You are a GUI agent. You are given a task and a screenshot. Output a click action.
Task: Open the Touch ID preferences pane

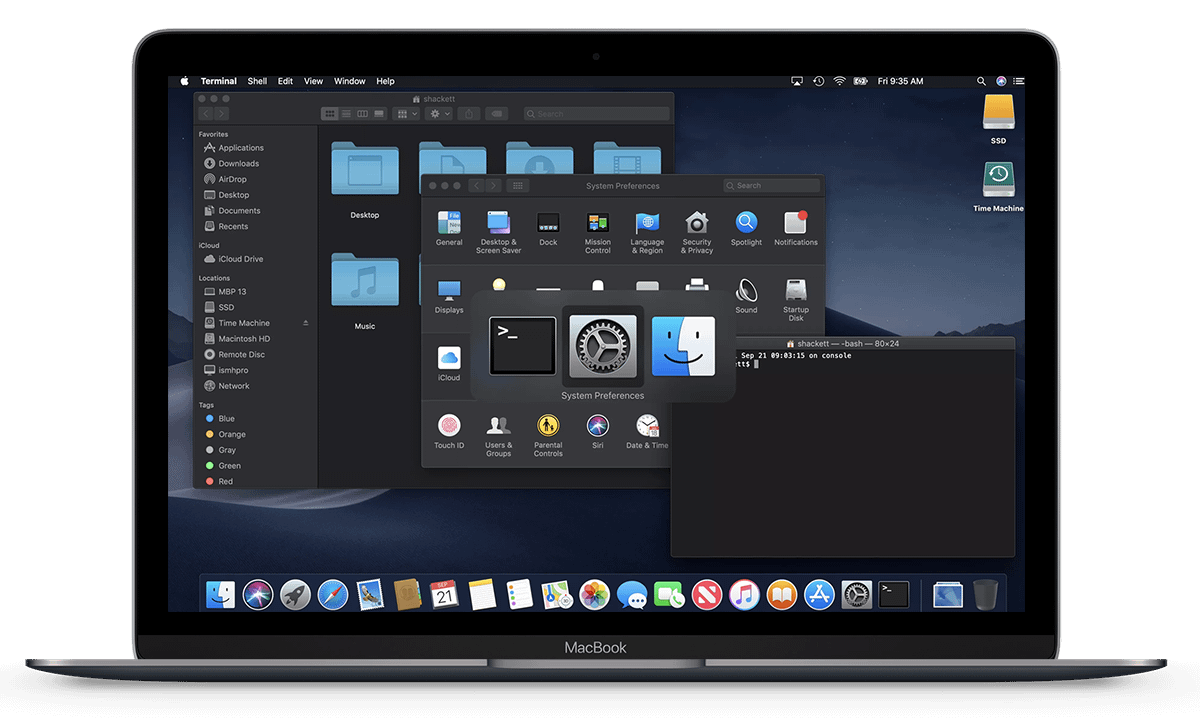(449, 431)
